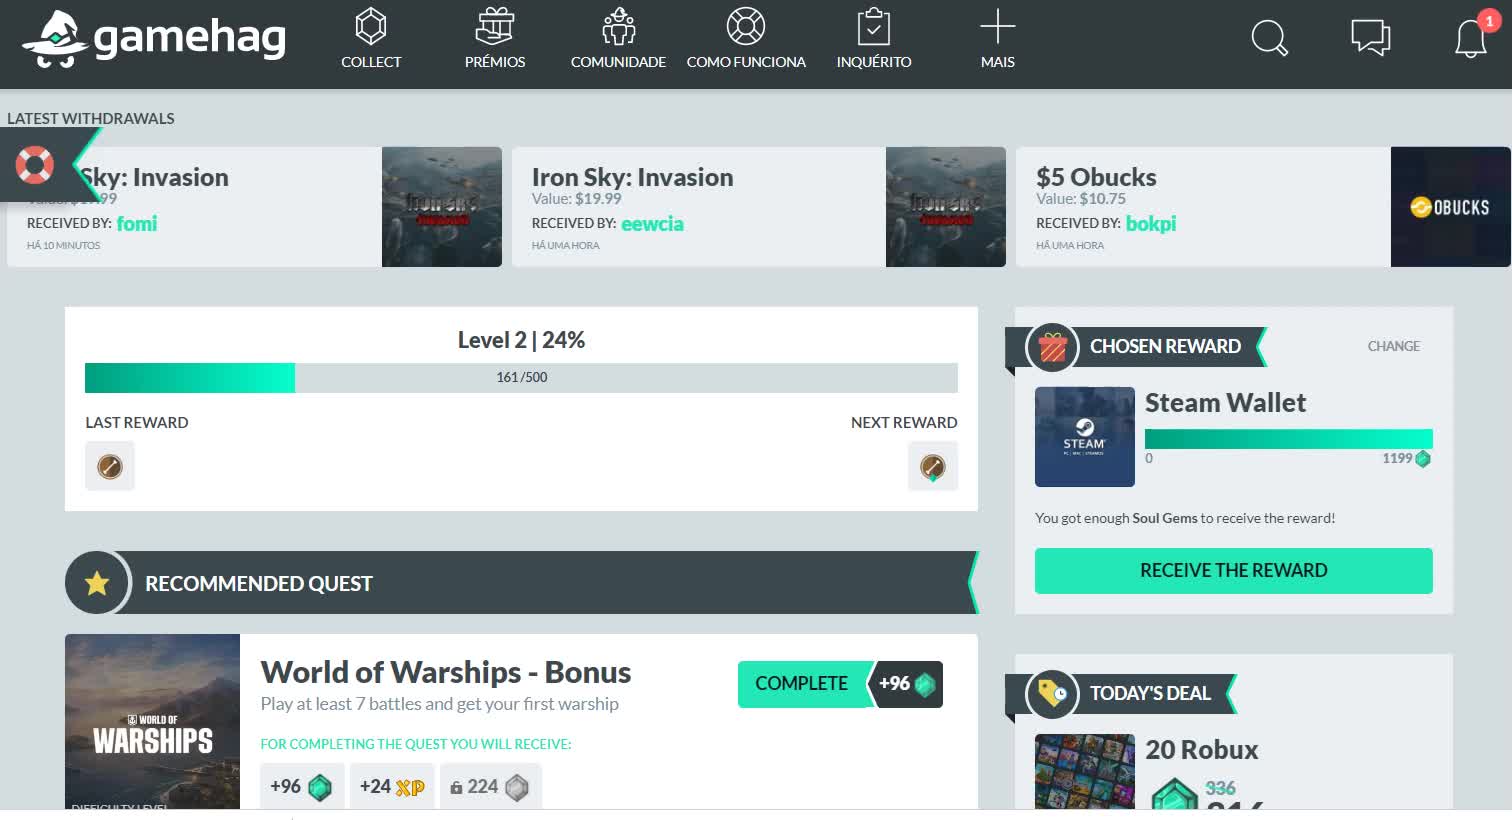This screenshot has width=1512, height=820.
Task: Open the notifications bell
Action: [x=1471, y=39]
